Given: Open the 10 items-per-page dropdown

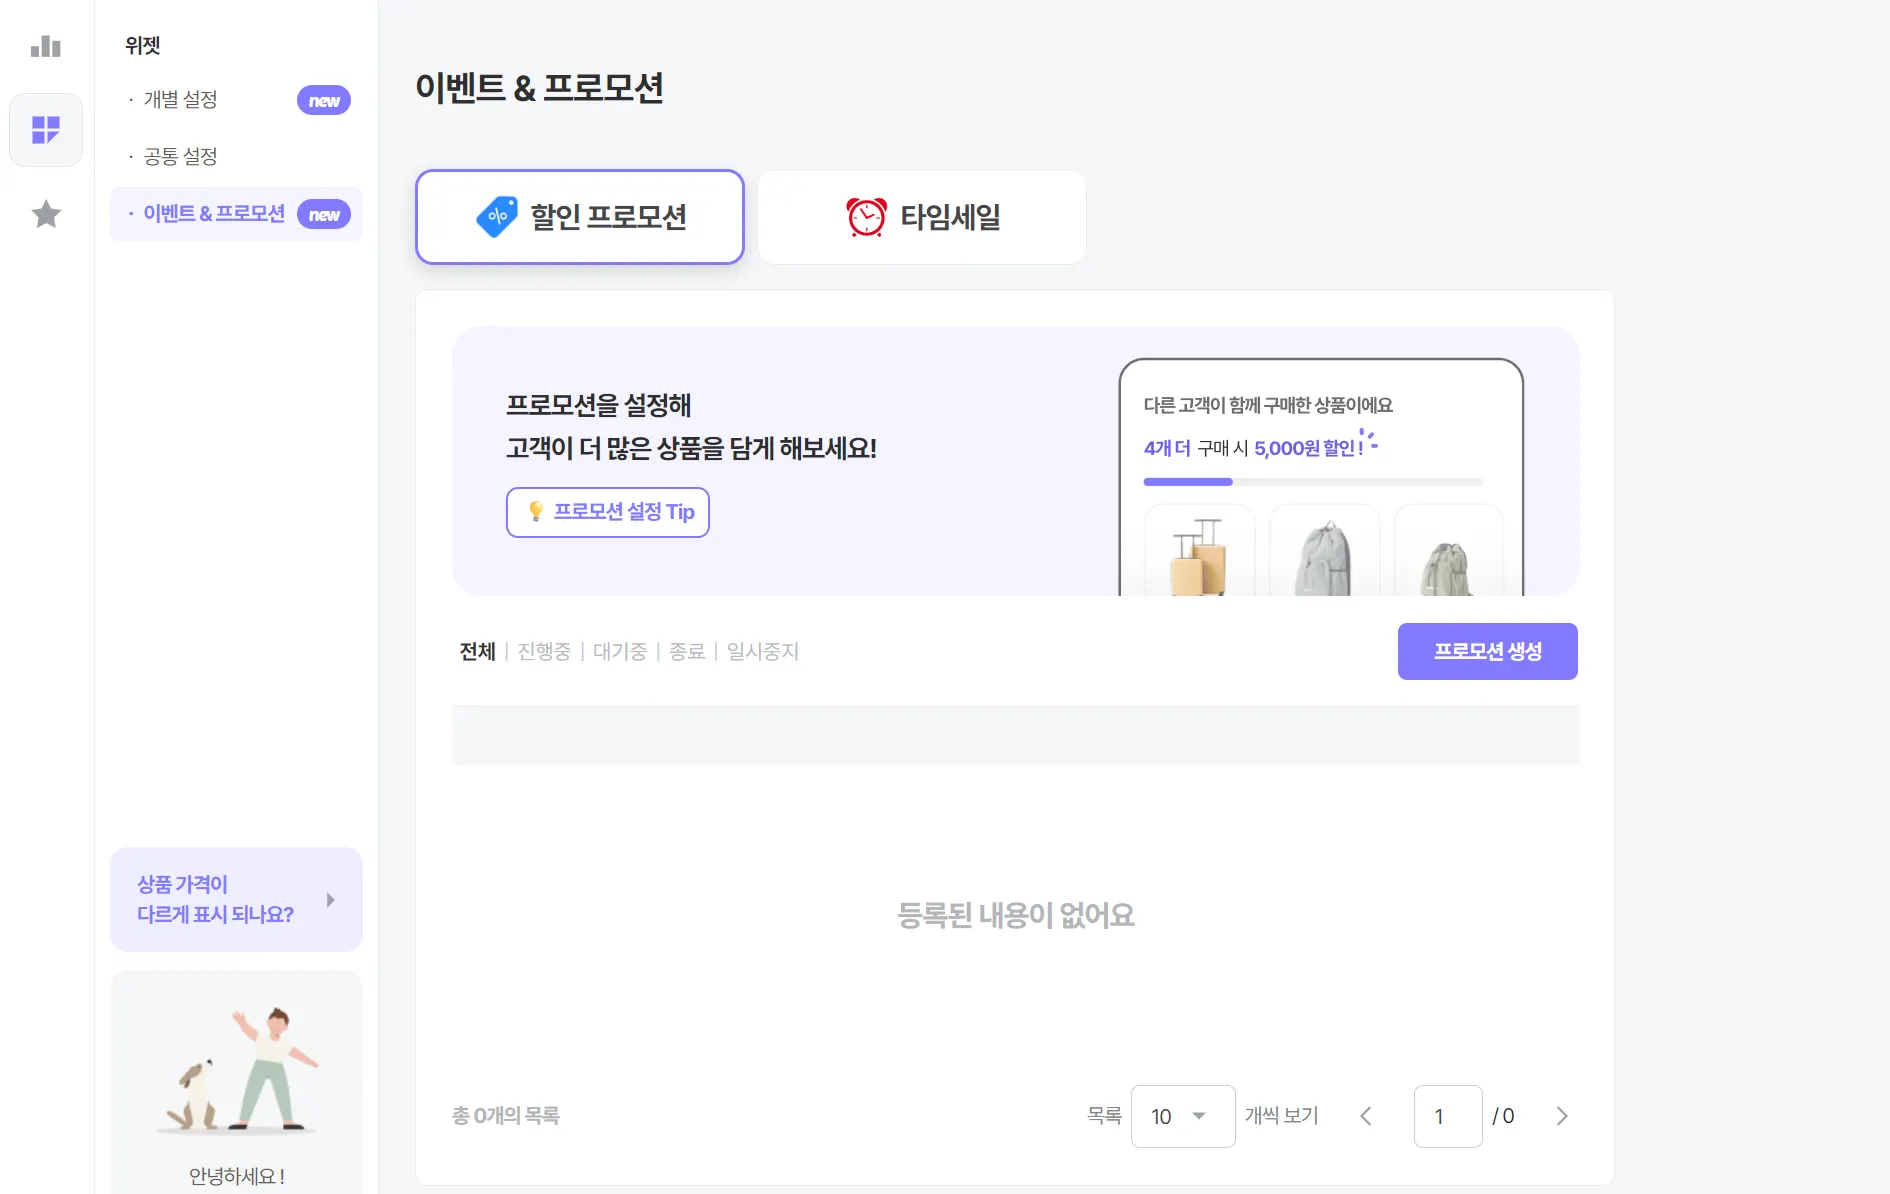Looking at the screenshot, I should point(1183,1116).
